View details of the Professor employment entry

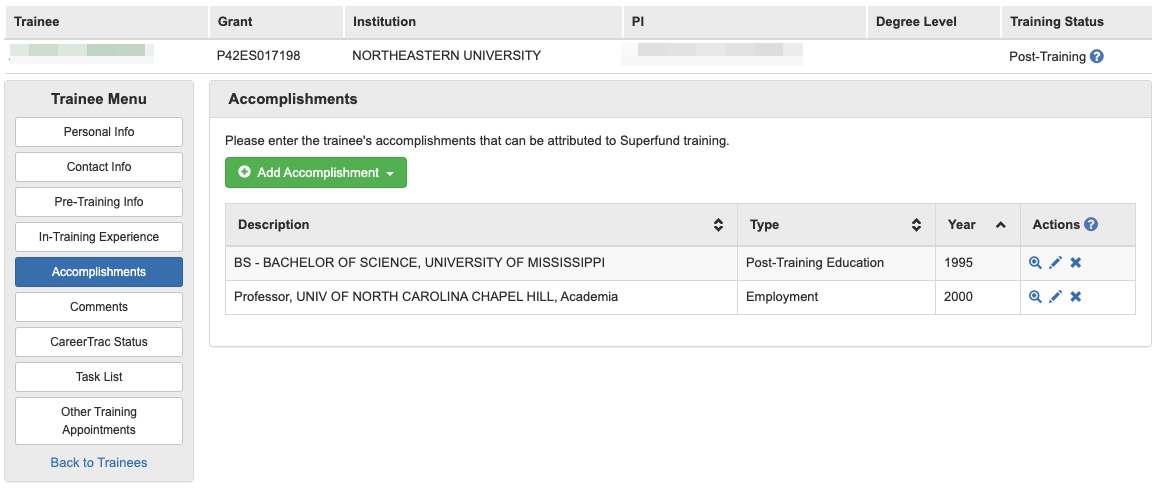pos(1035,297)
